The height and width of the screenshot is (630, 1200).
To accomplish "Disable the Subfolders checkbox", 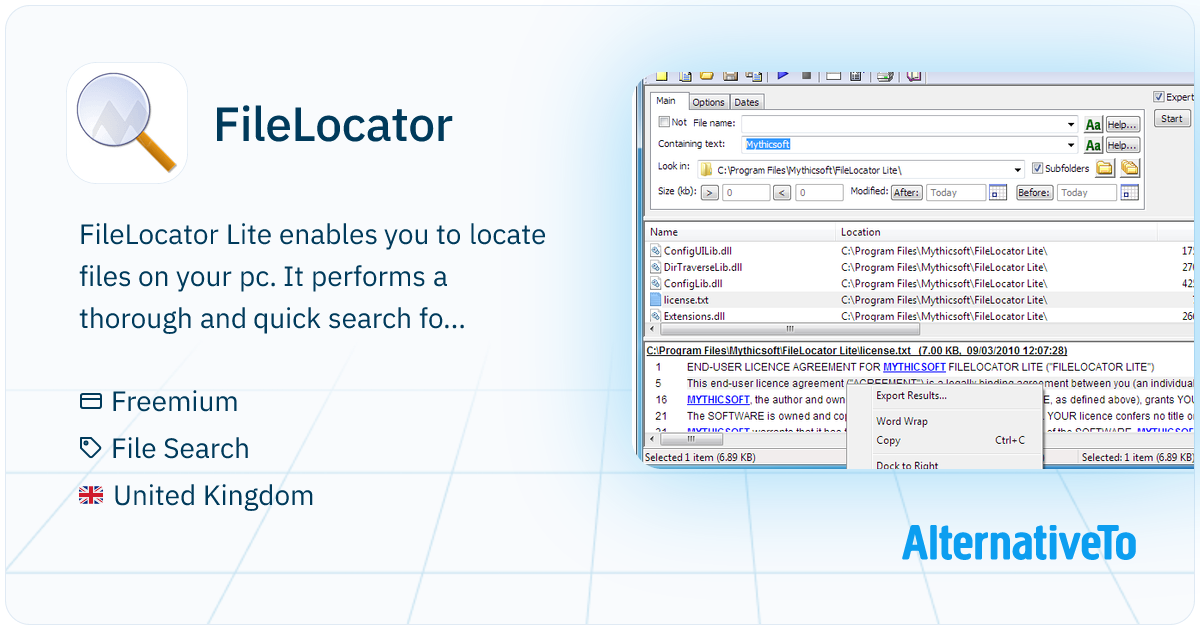I will click(1037, 168).
